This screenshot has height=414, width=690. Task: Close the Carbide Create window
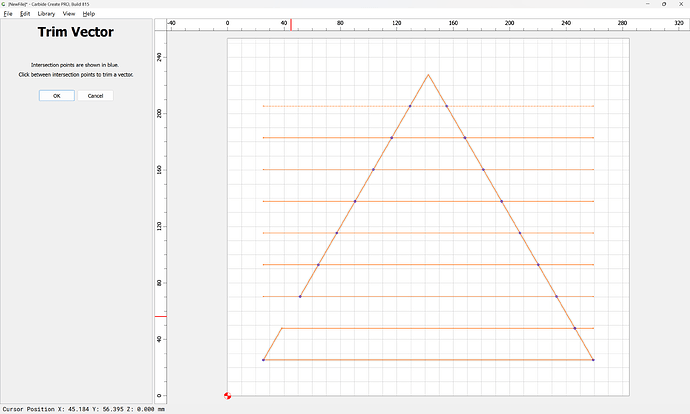pos(681,4)
